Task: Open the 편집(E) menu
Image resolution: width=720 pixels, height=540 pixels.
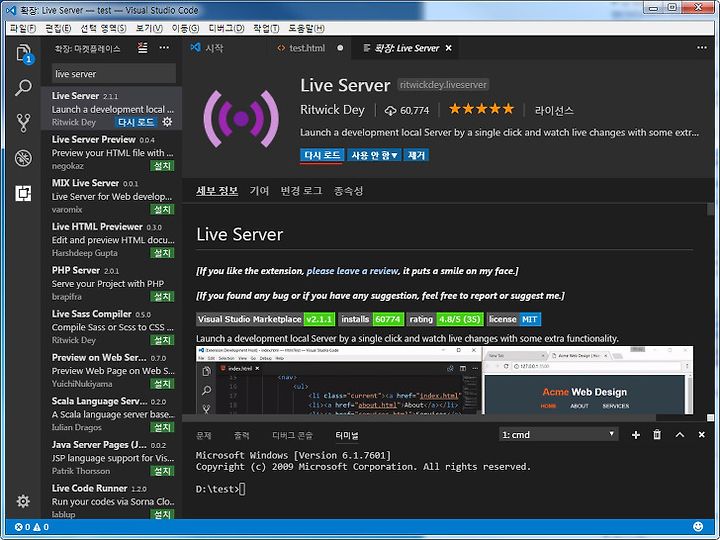Action: click(58, 28)
